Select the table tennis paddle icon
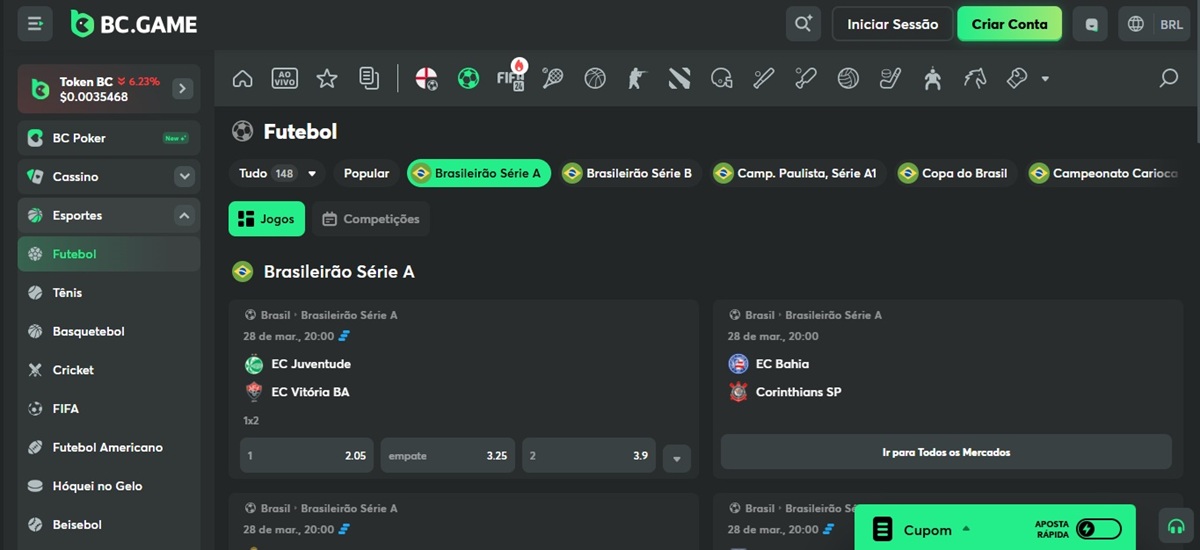This screenshot has height=550, width=1200. coord(806,78)
